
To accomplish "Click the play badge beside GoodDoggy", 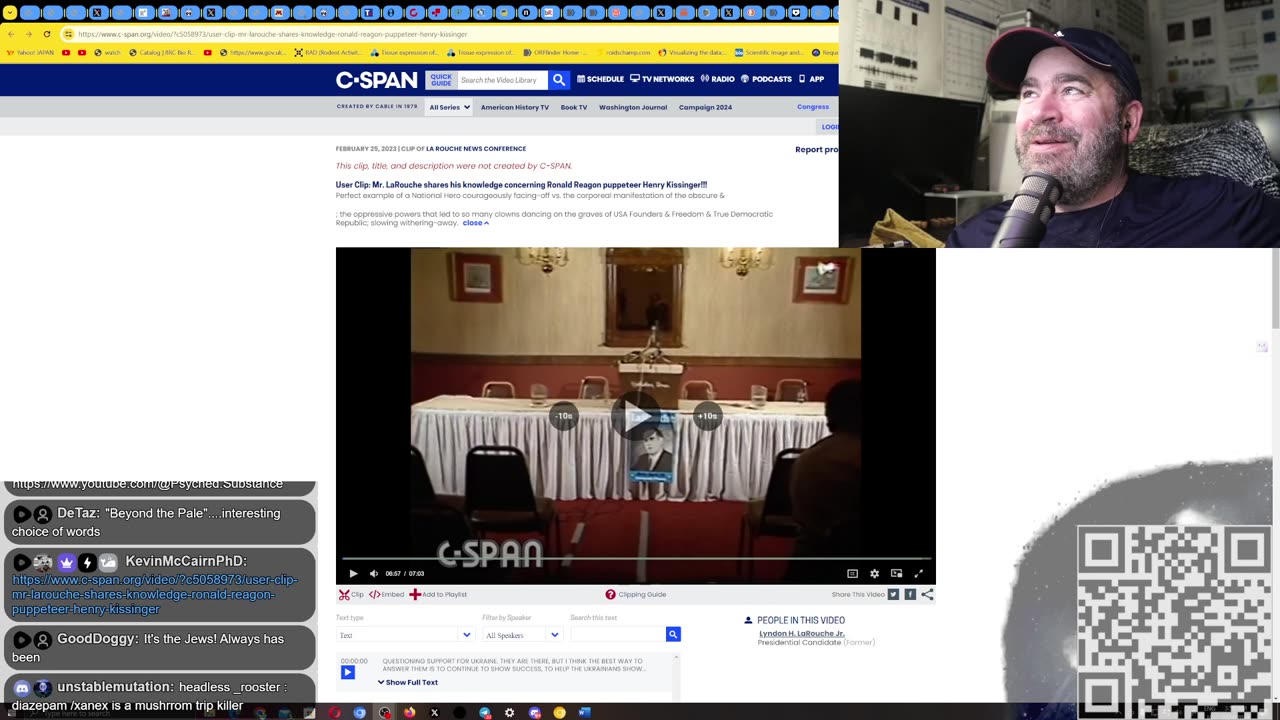I will click(21, 640).
